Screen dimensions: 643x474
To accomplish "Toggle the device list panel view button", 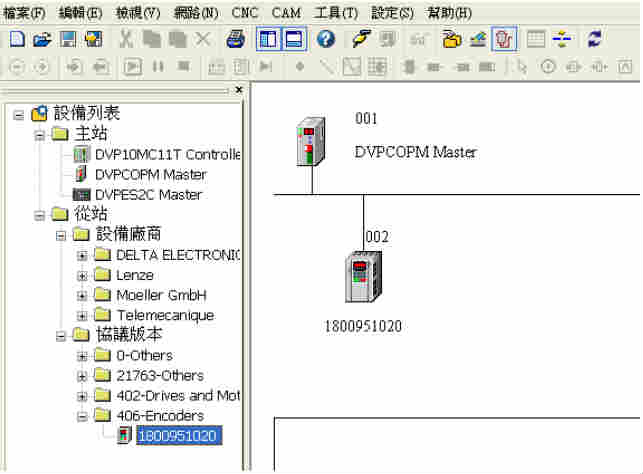I will click(268, 40).
